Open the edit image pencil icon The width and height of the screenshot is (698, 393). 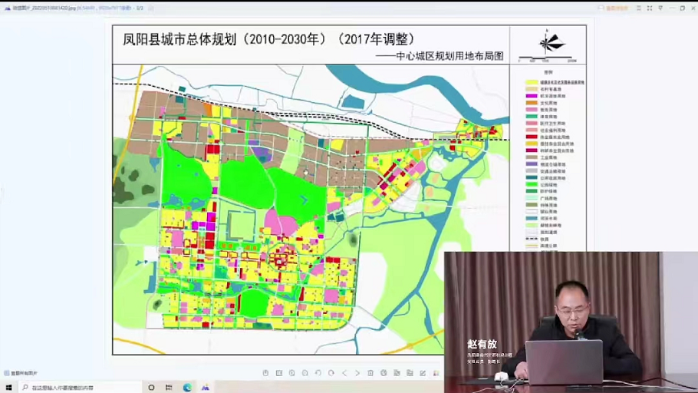422,373
